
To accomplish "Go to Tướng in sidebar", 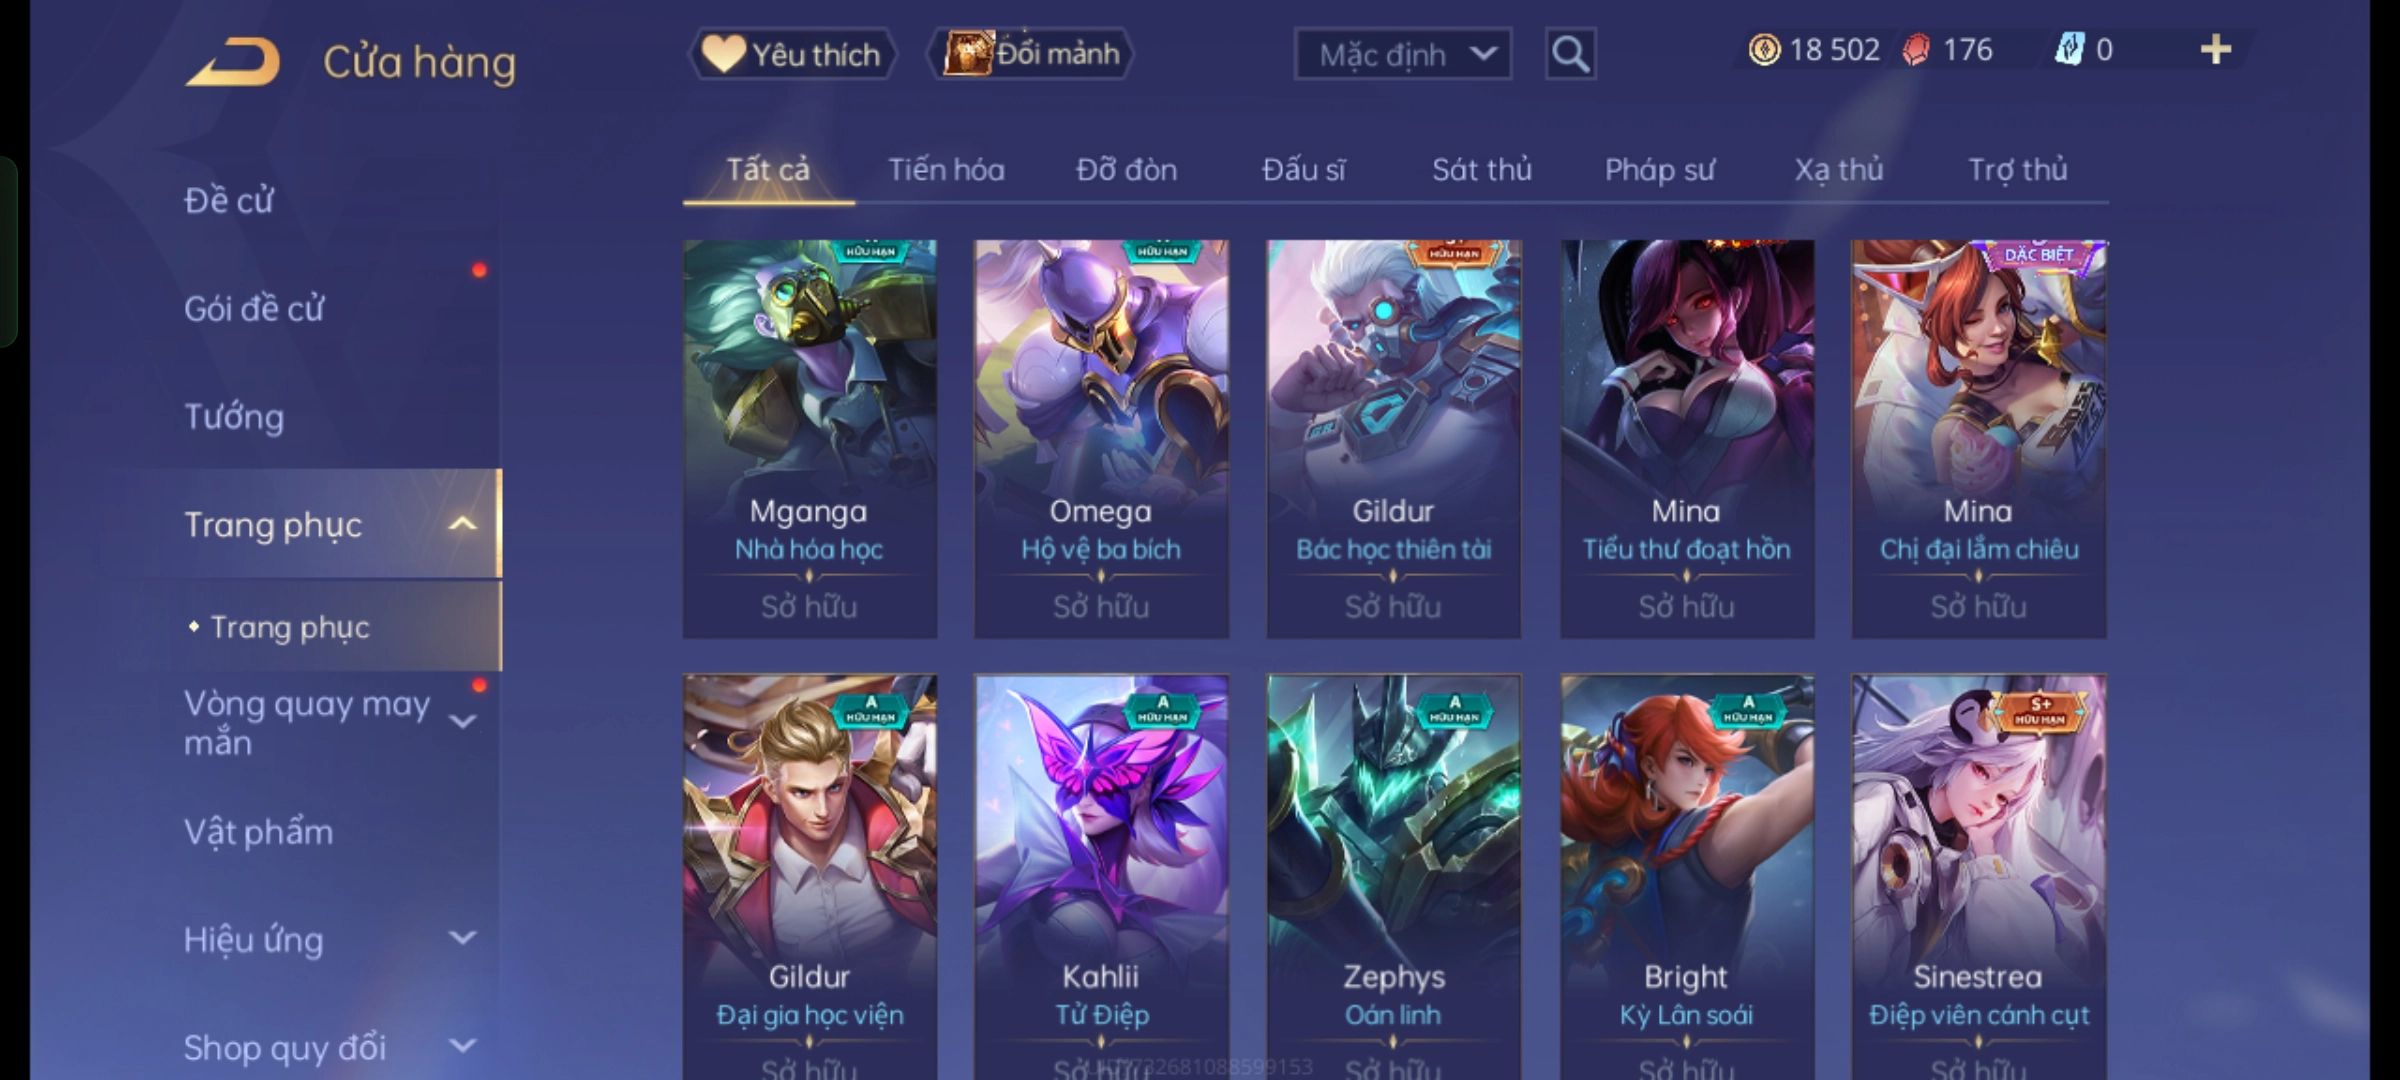I will (234, 416).
